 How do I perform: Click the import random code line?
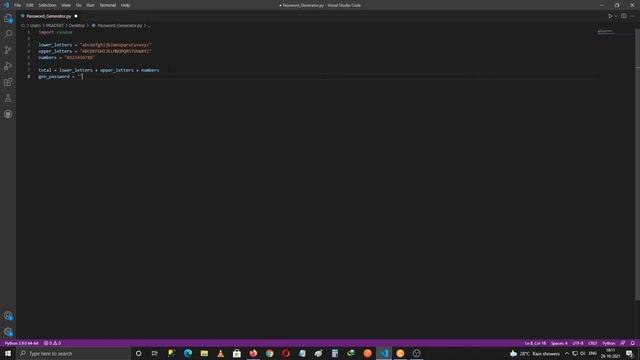55,32
